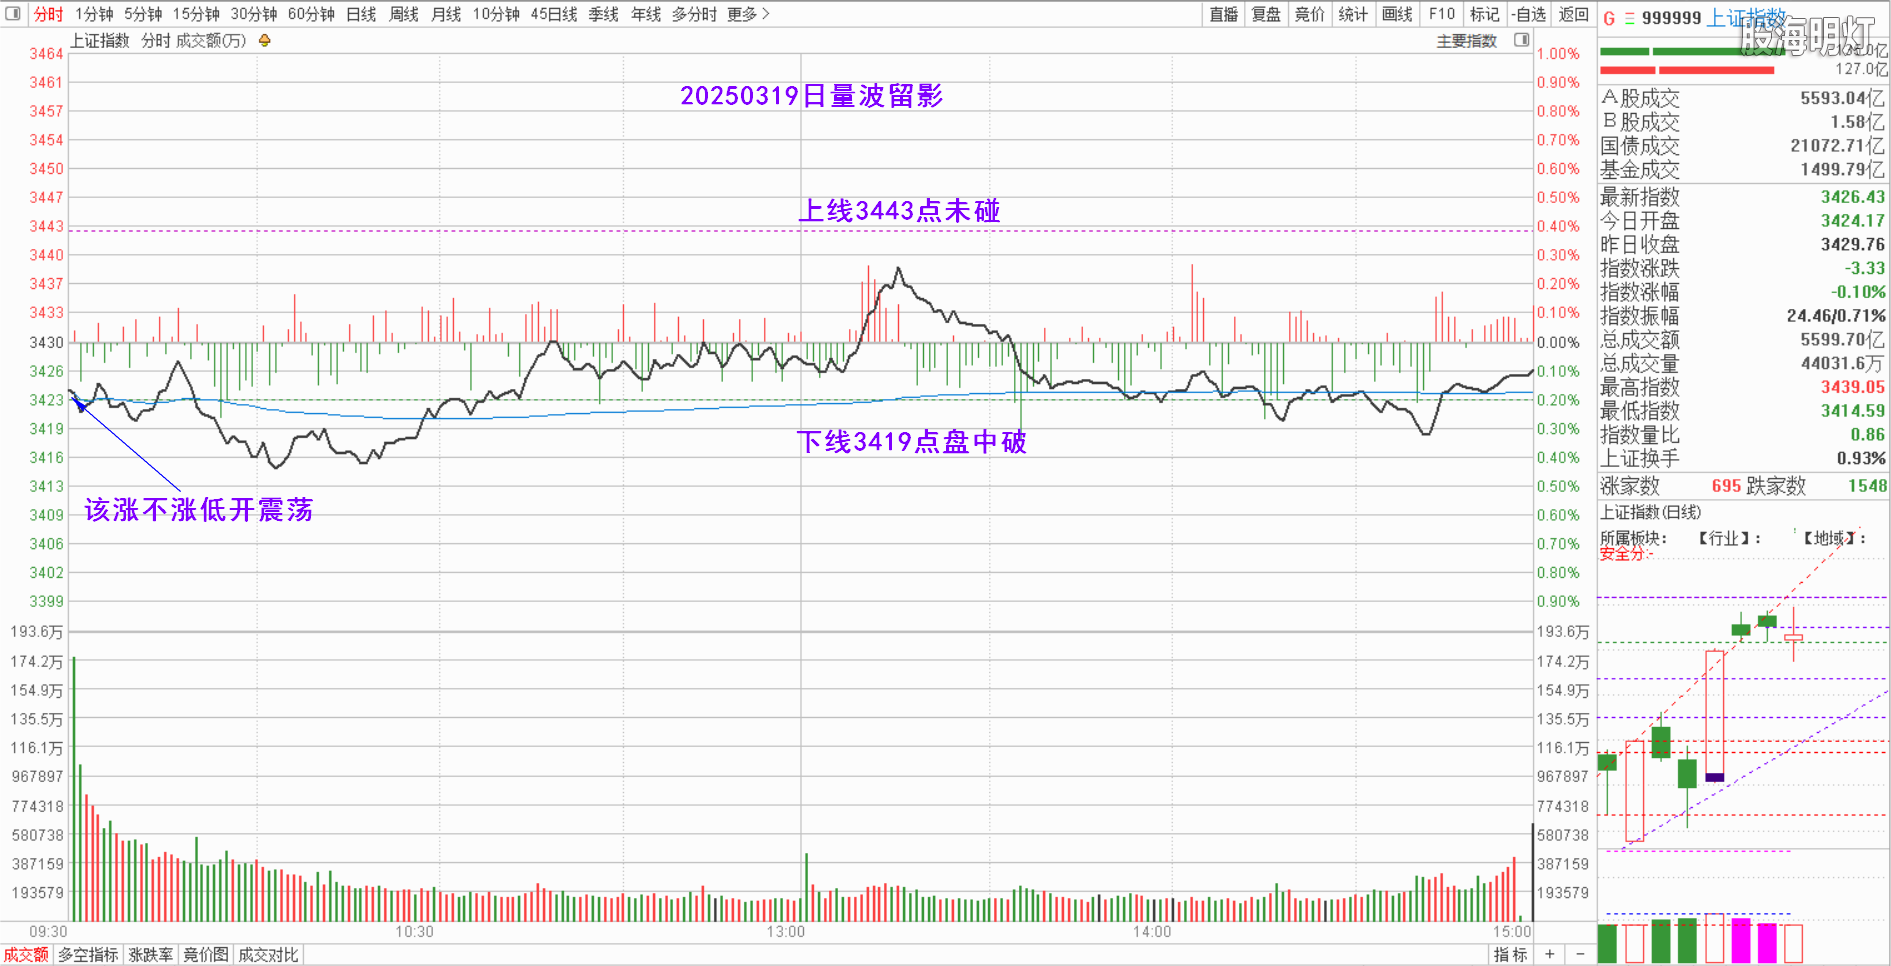Click the 统计 statistics button
Viewport: 1891px width, 966px height.
coord(1353,14)
